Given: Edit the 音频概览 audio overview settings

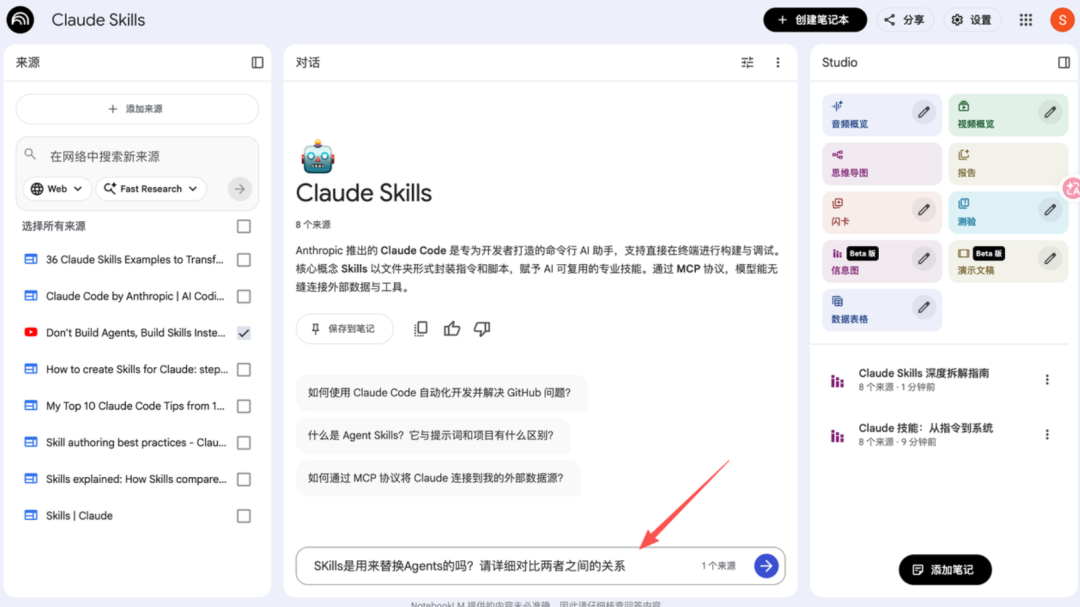Looking at the screenshot, I should (x=924, y=112).
